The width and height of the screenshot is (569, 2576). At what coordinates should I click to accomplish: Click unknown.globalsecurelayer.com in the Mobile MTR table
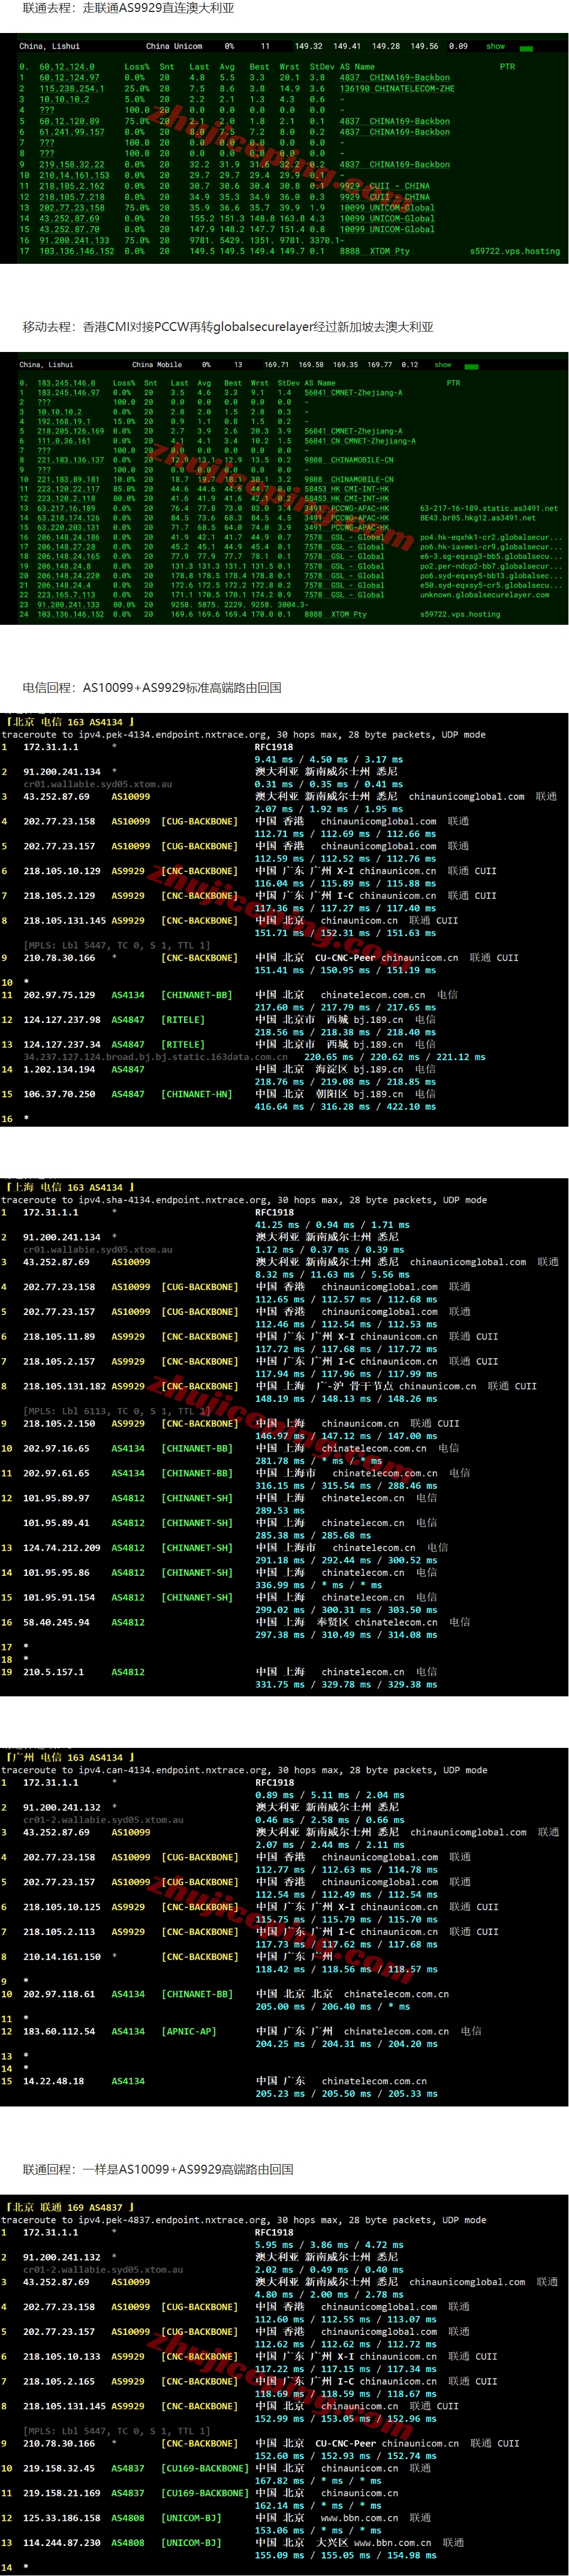tap(484, 595)
